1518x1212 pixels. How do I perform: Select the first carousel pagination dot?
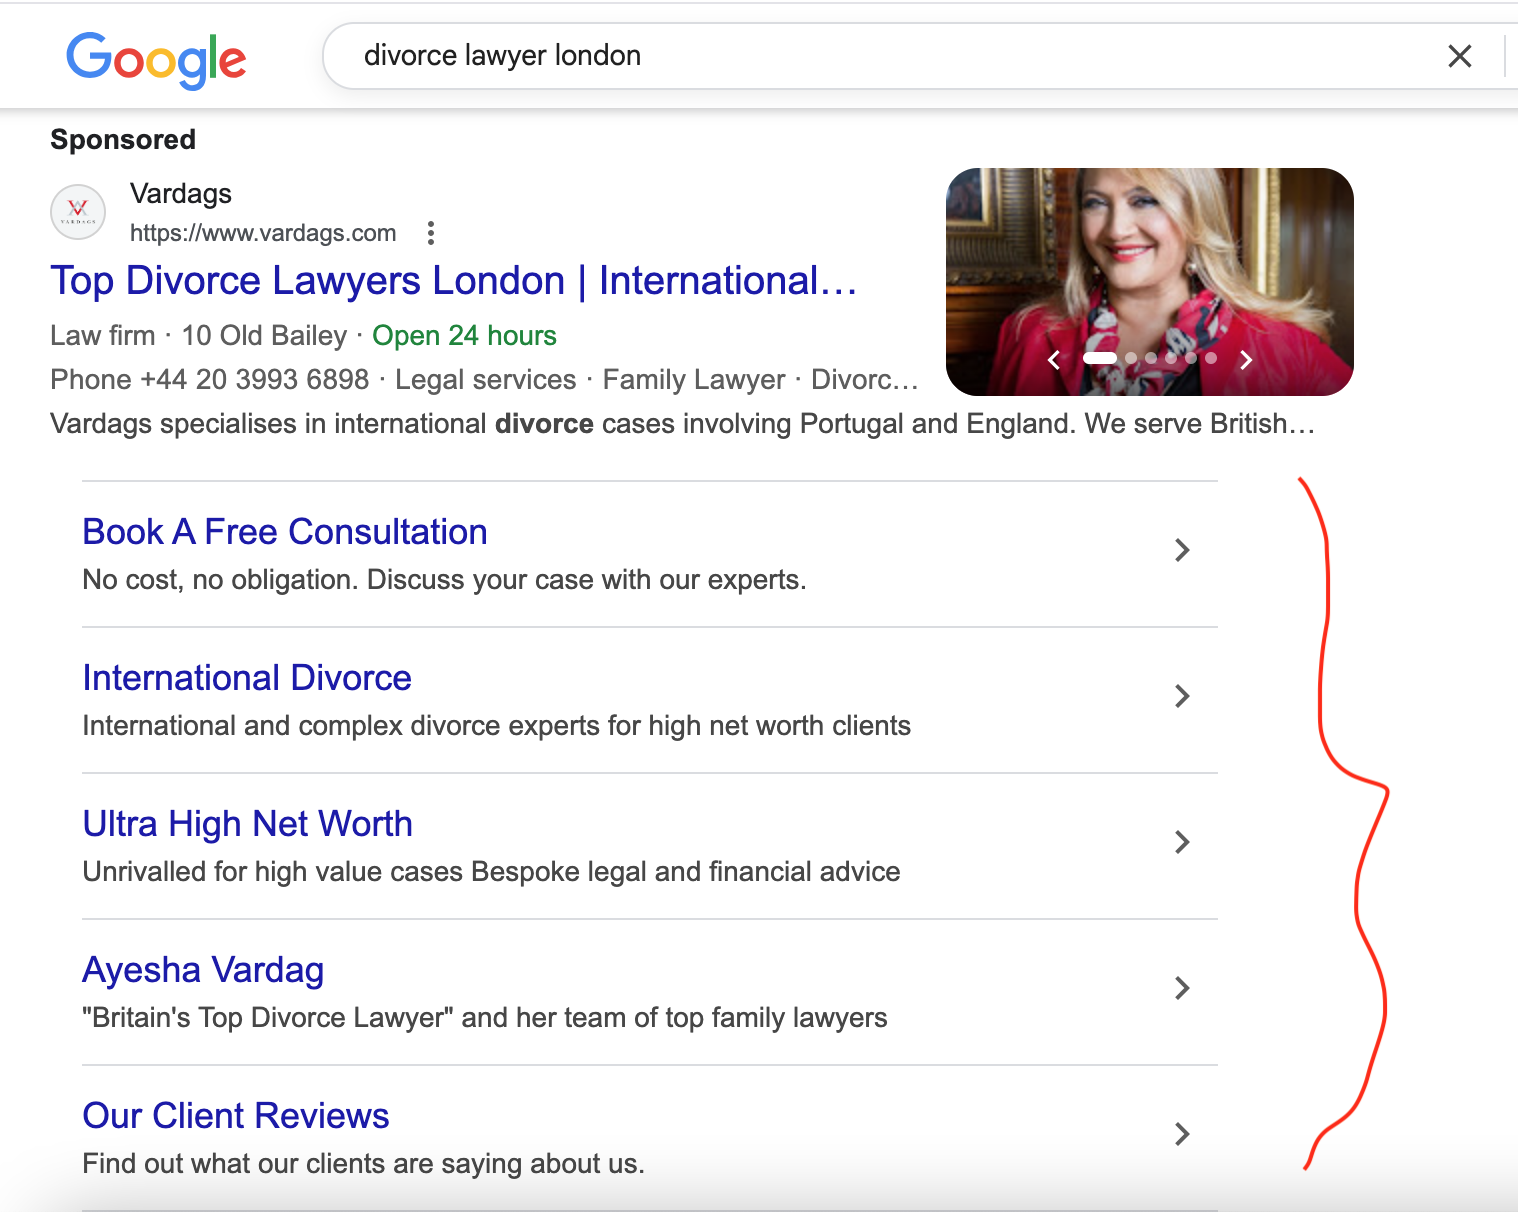[x=1100, y=358]
